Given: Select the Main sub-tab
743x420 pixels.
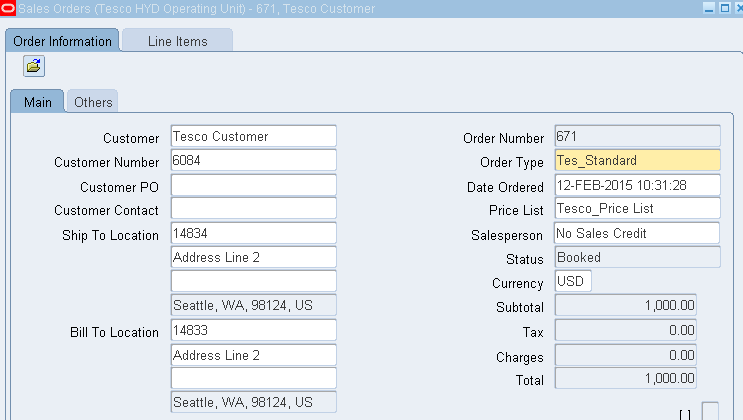Looking at the screenshot, I should click(x=37, y=101).
